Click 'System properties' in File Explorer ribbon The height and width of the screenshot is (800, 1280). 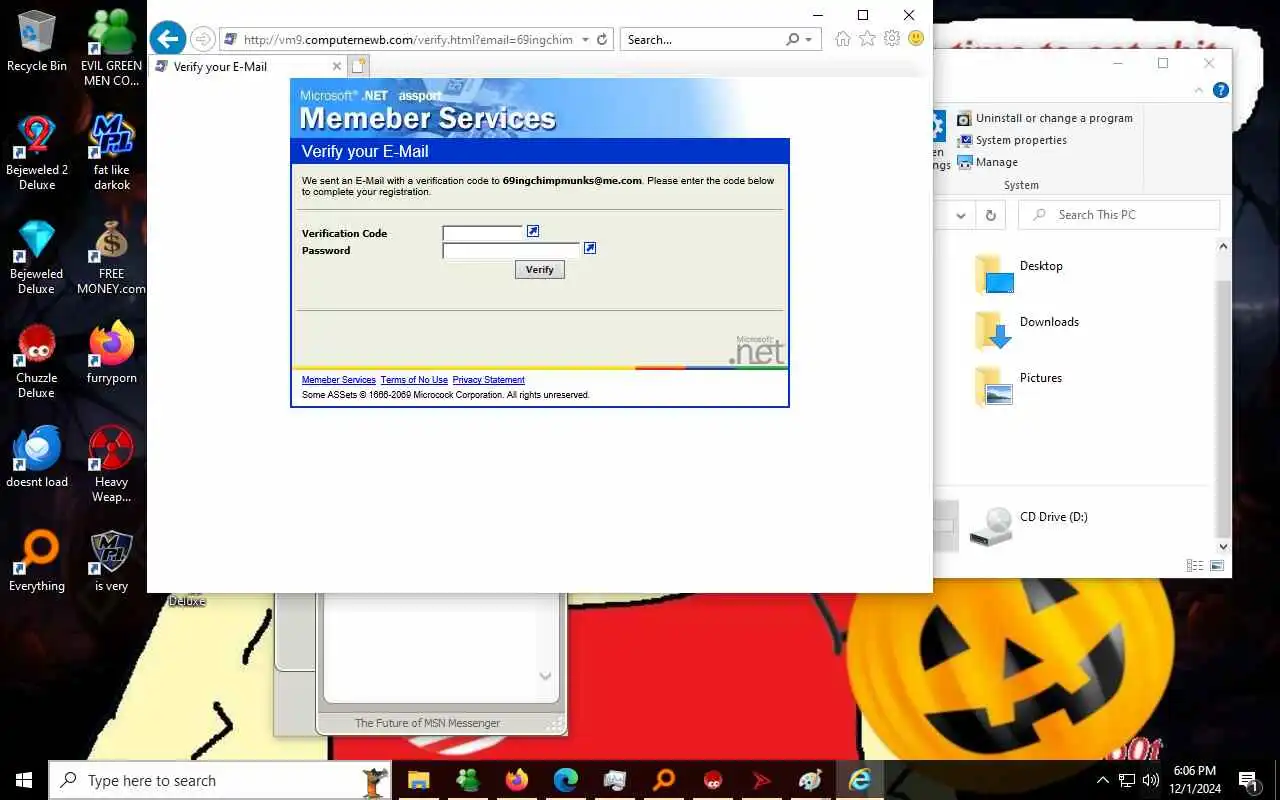(x=1012, y=140)
